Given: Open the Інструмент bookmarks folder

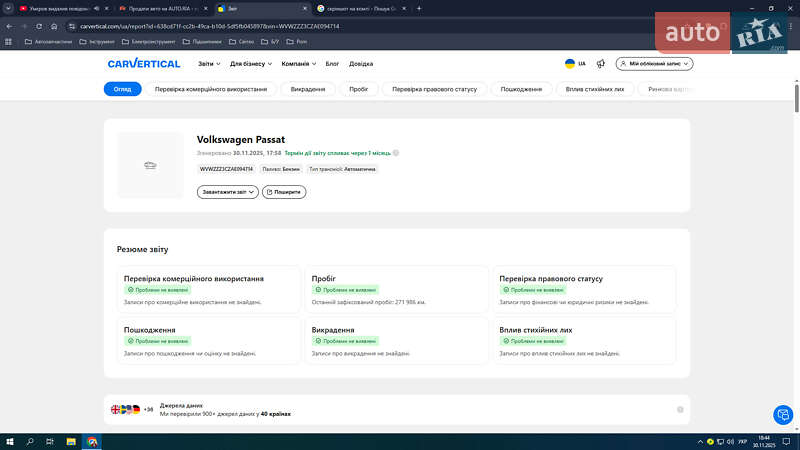Looking at the screenshot, I should pos(97,42).
